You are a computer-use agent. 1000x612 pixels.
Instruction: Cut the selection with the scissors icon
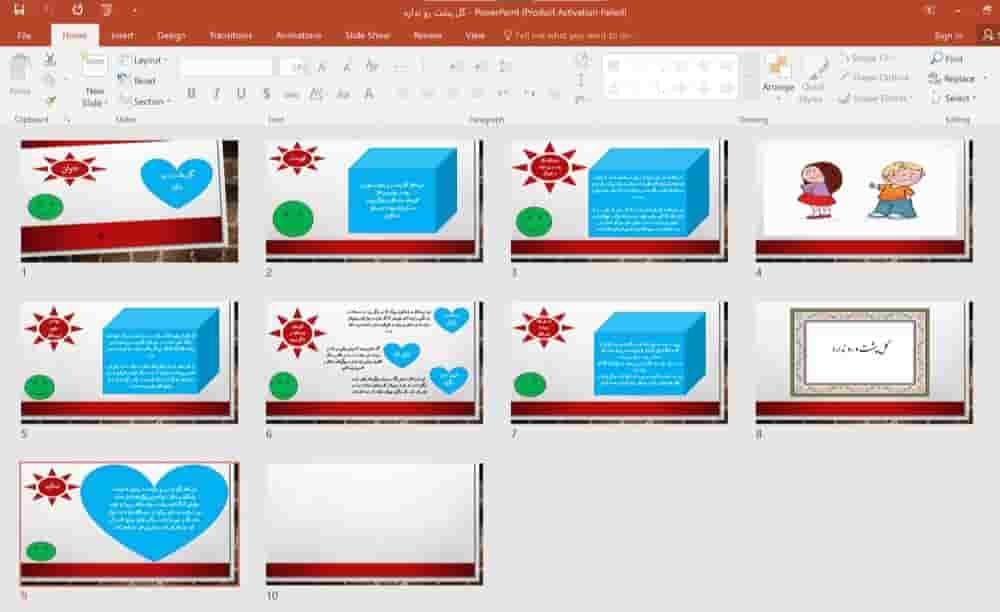pyautogui.click(x=50, y=60)
